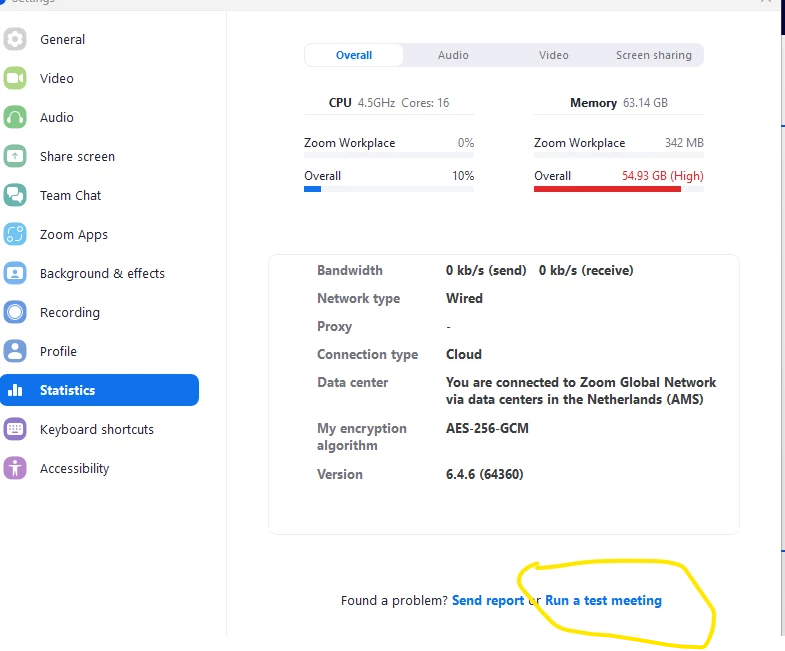785x651 pixels.
Task: Click Run a test meeting link
Action: point(603,600)
